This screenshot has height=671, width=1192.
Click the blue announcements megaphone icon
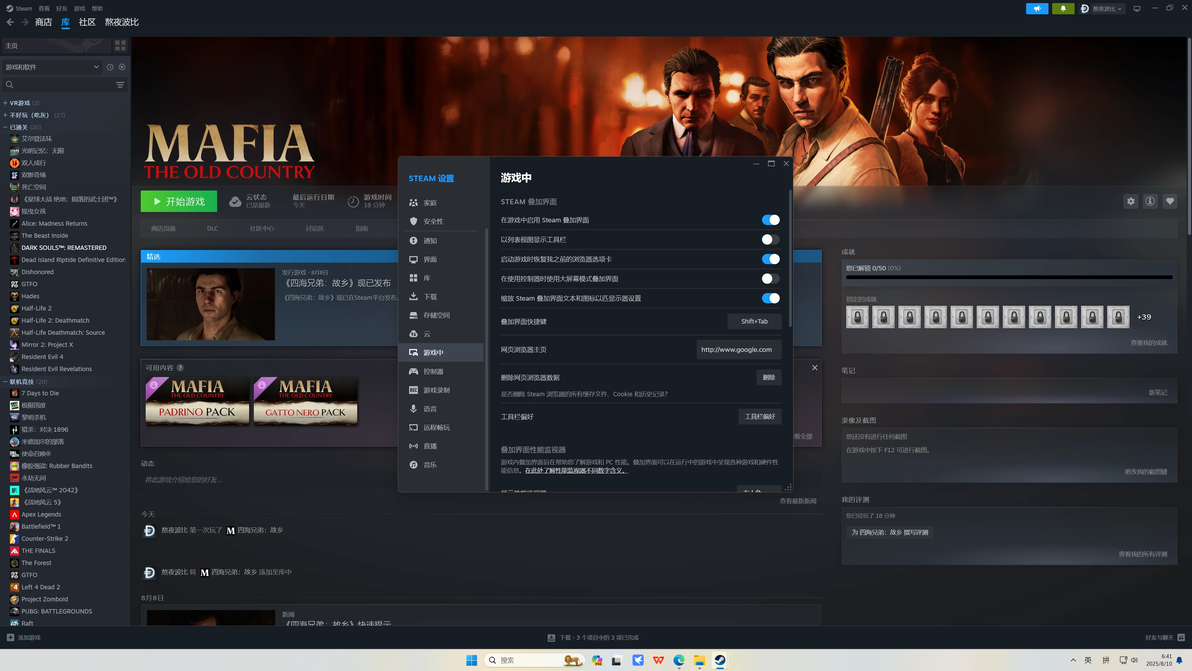point(1037,8)
